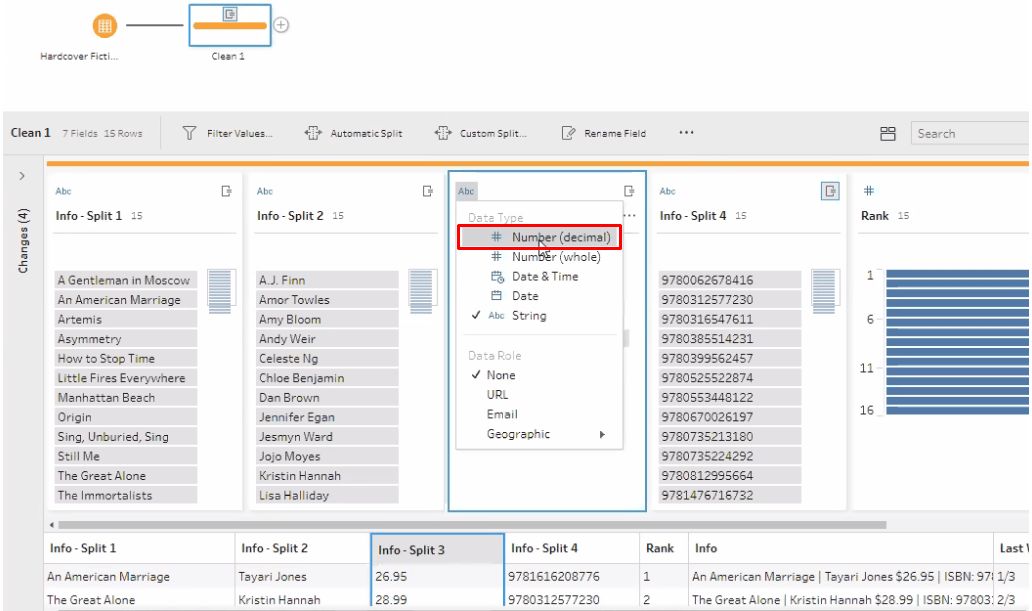Viewport: 1032px width, 611px height.
Task: Select the The Immortalists value
Action: pos(126,495)
